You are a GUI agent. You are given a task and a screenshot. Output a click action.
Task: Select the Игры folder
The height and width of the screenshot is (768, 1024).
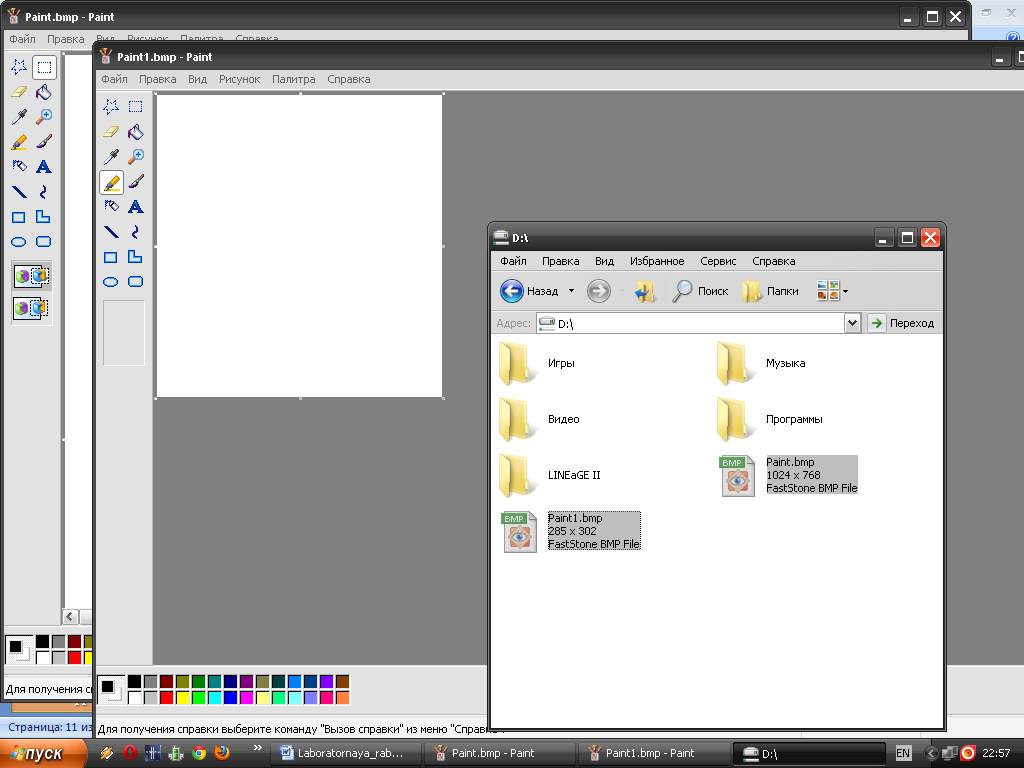click(537, 364)
